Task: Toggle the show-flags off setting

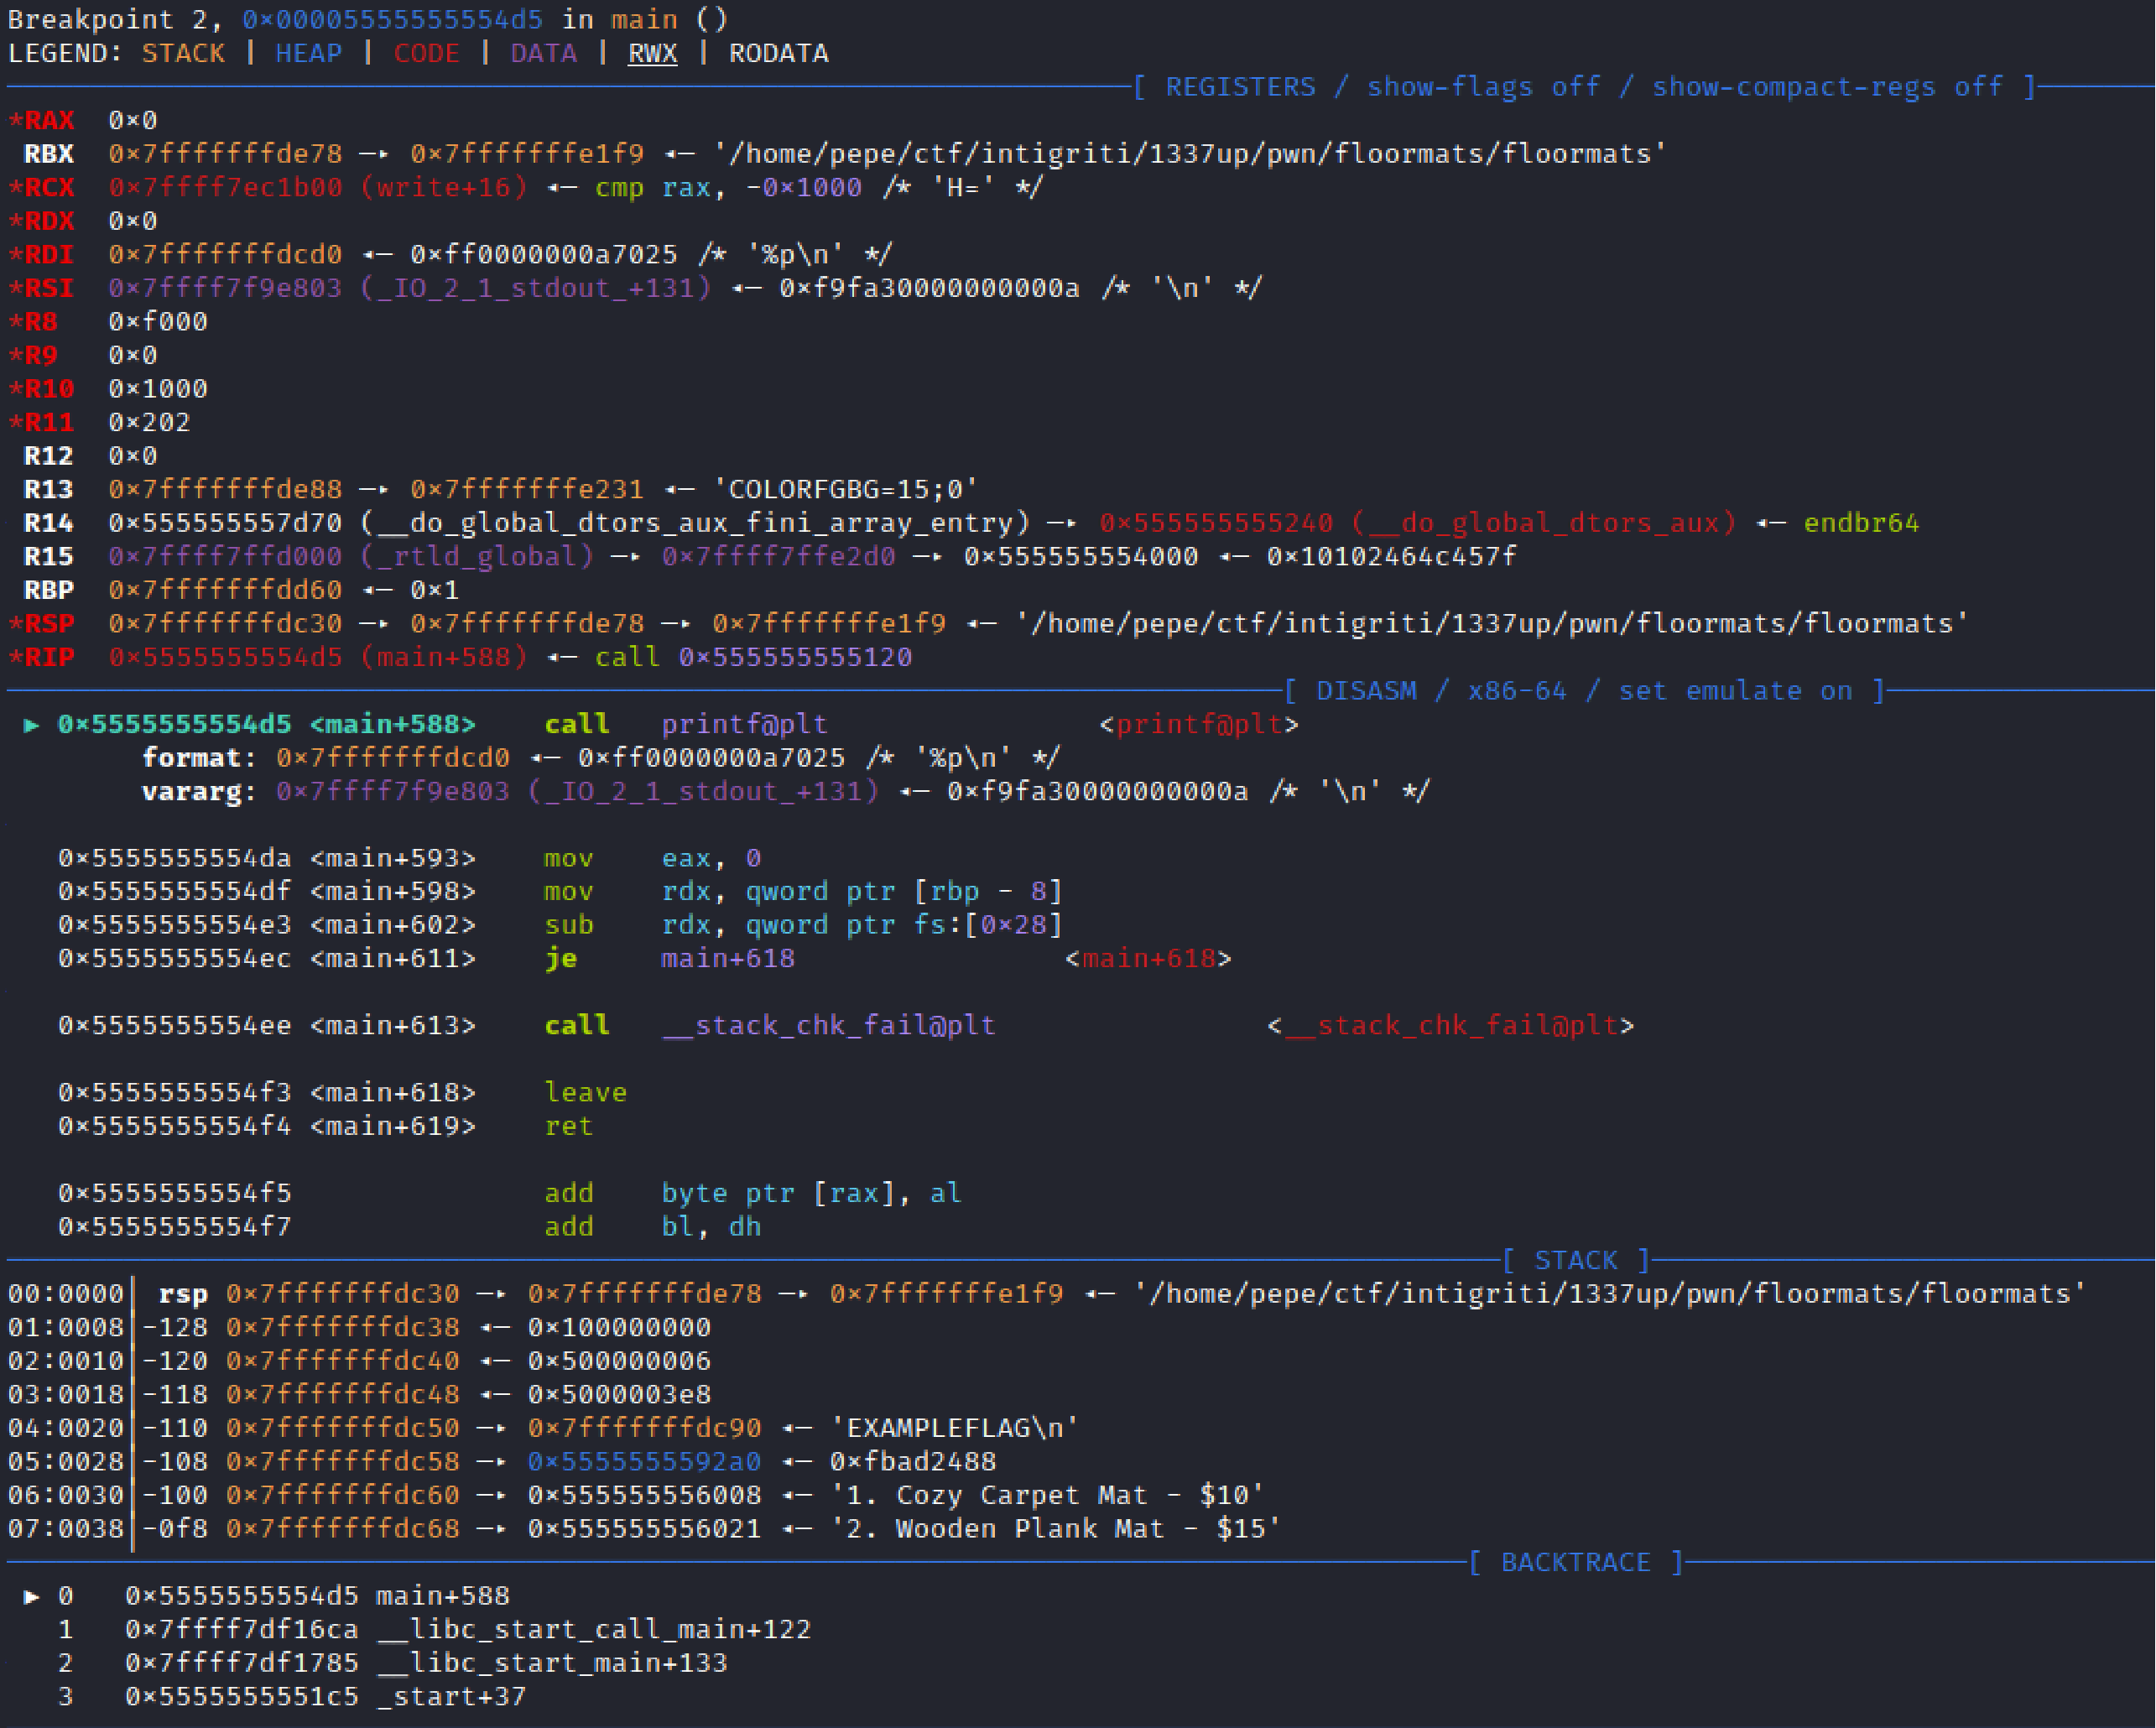Action: (1479, 86)
